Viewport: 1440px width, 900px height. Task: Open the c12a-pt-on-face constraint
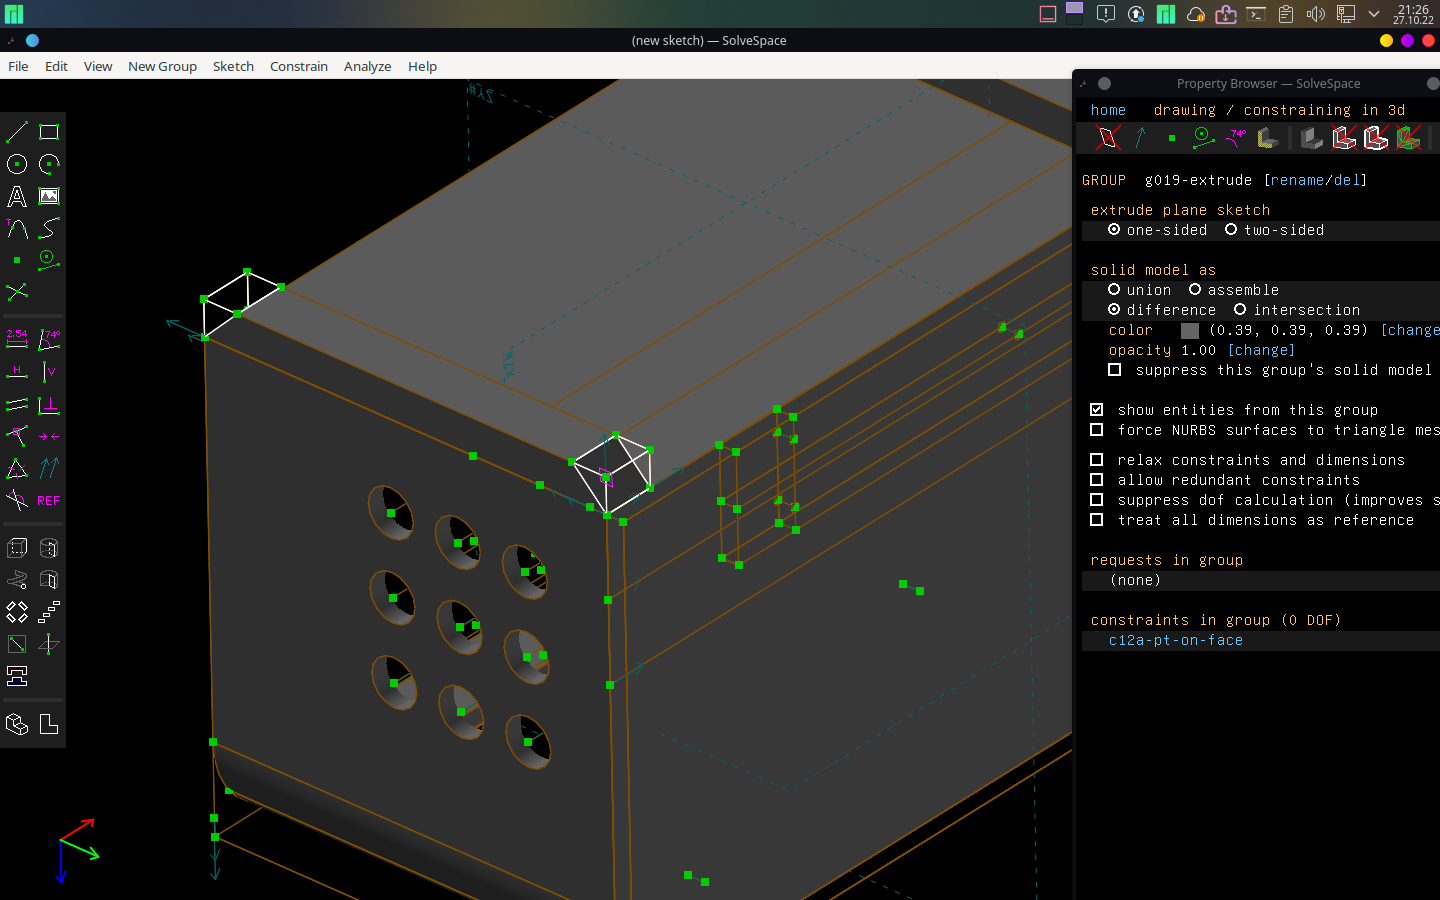click(1175, 640)
